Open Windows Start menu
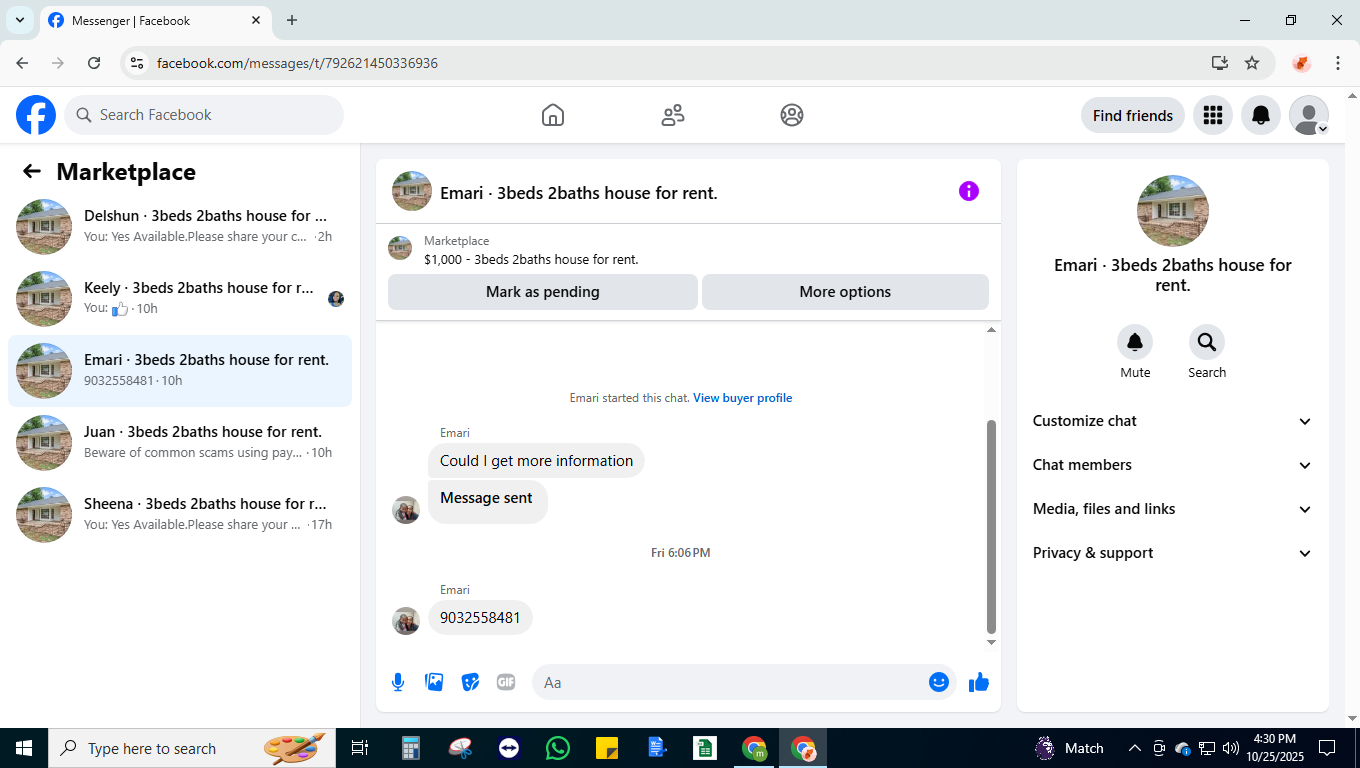 24,748
